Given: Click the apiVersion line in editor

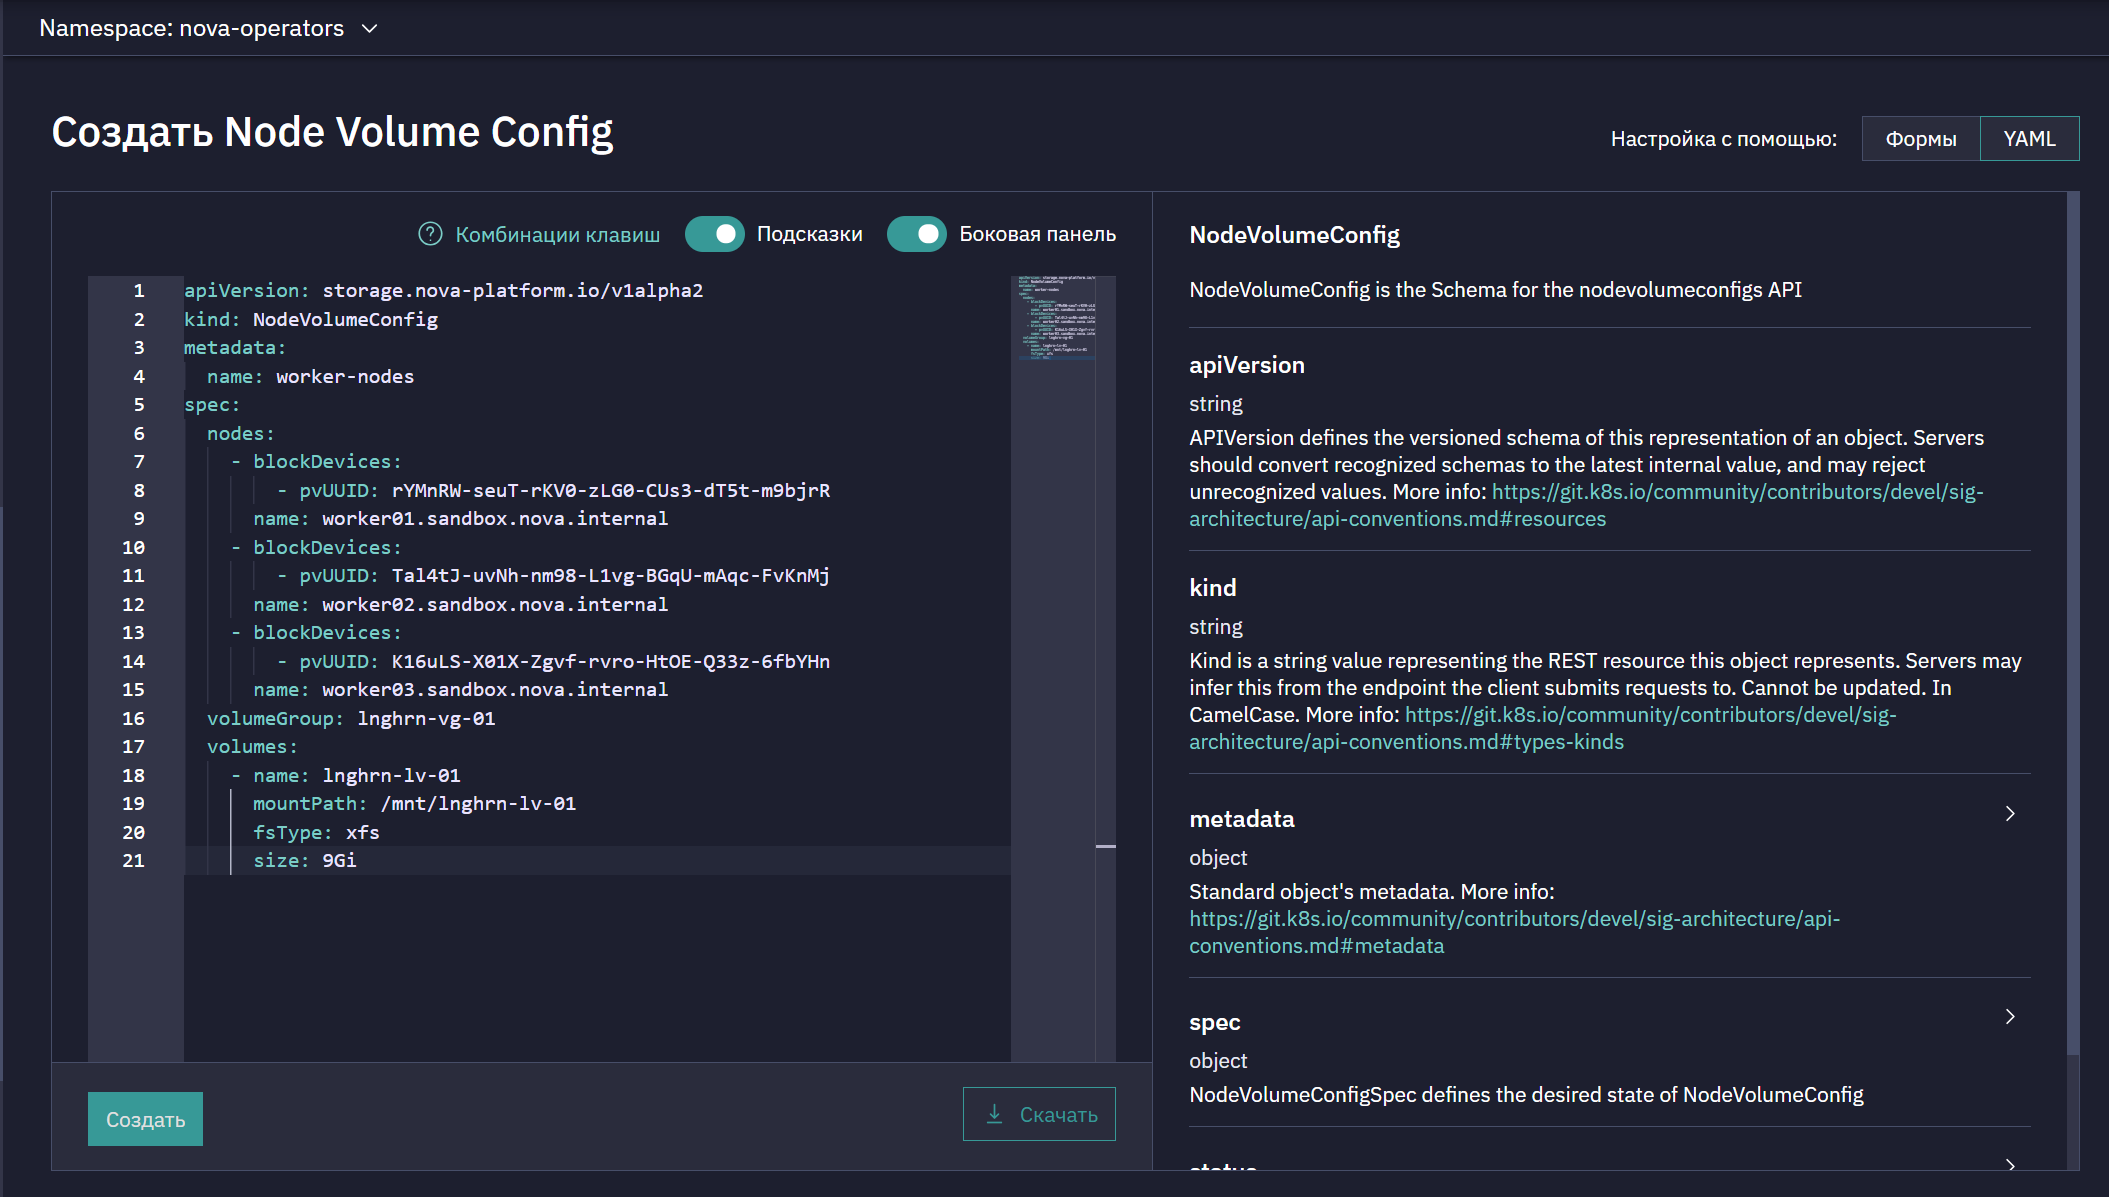Looking at the screenshot, I should (x=443, y=290).
